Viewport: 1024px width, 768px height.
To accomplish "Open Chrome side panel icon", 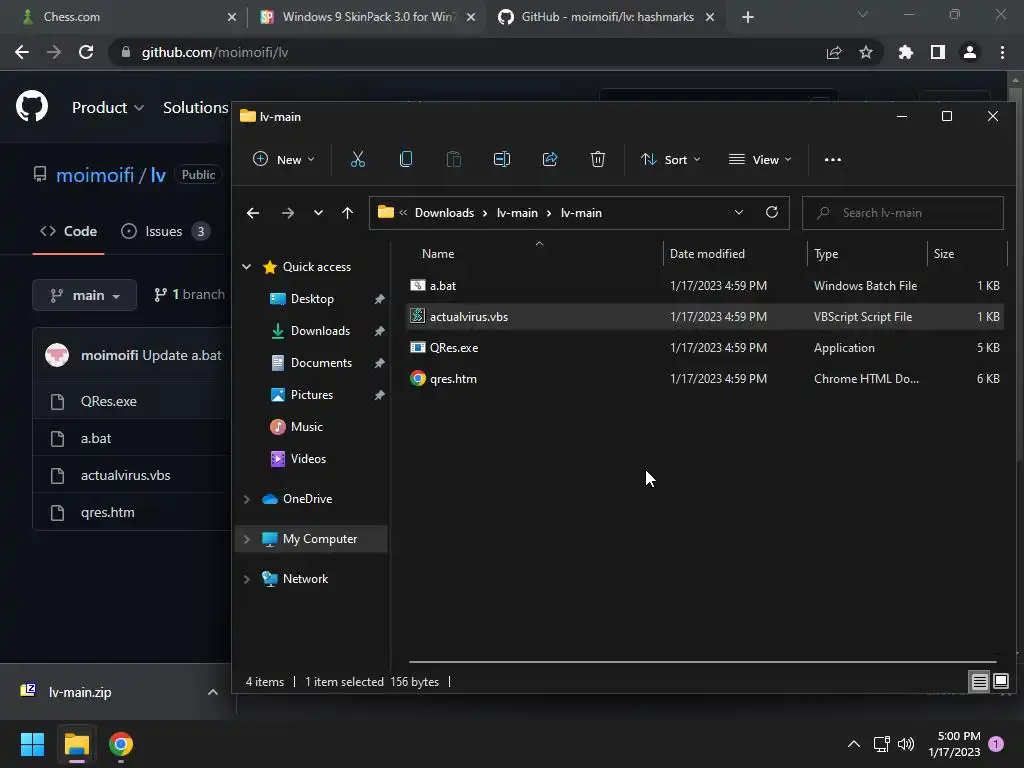I will [938, 52].
